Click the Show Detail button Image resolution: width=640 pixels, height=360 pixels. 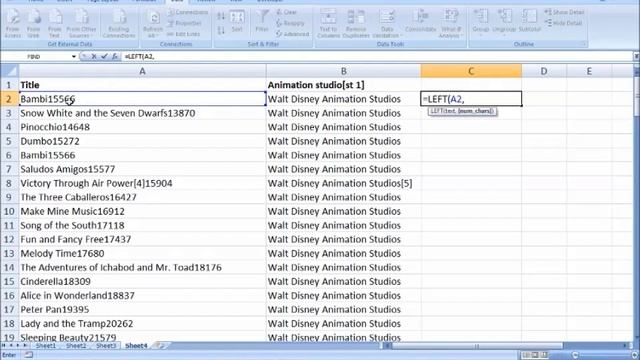[565, 12]
